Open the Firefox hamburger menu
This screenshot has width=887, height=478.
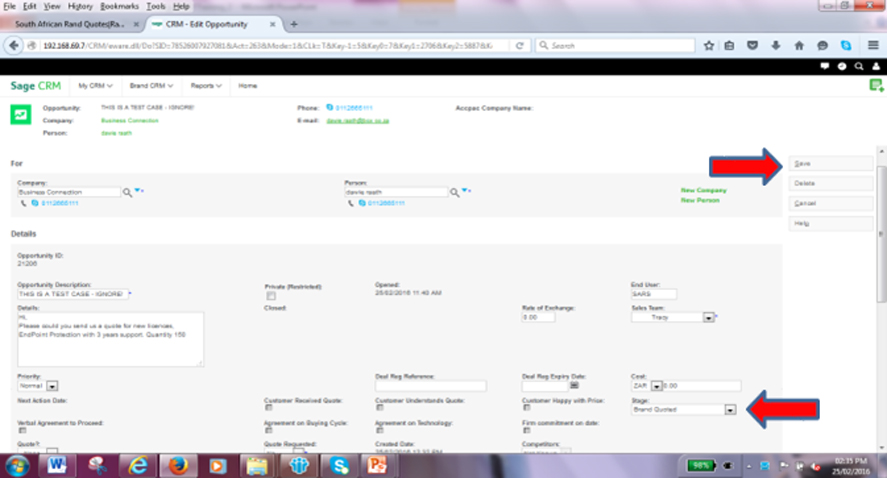coord(873,45)
